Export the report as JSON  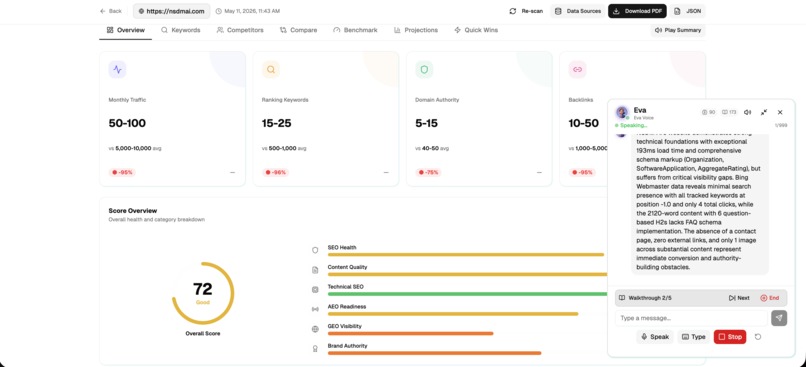[688, 11]
